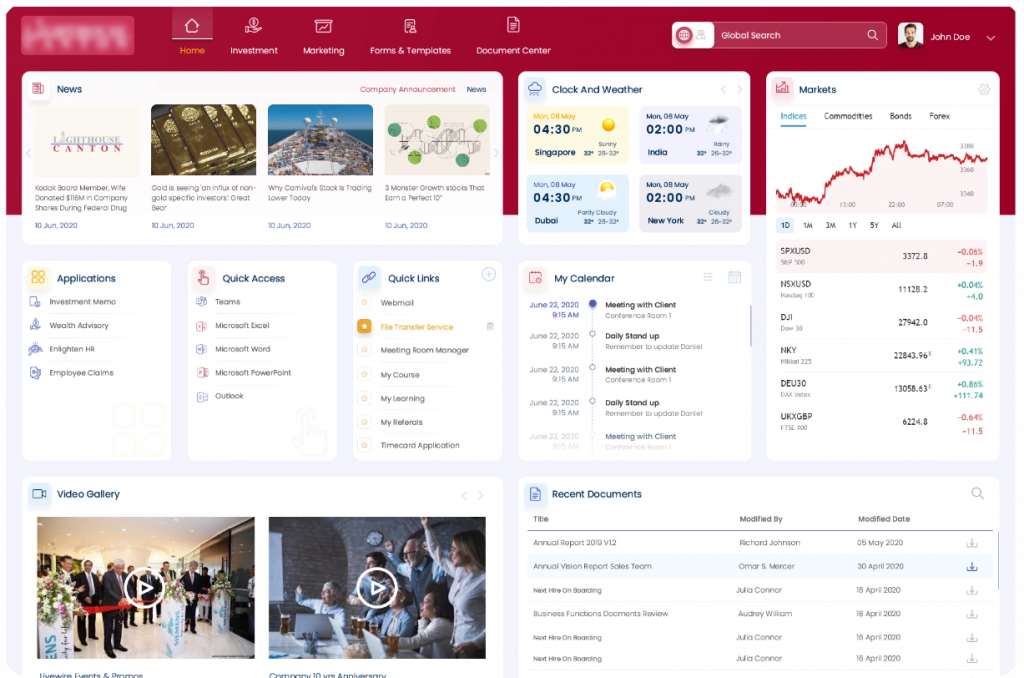The width and height of the screenshot is (1024, 678).
Task: Open the Forms & Templates icon
Action: click(410, 26)
